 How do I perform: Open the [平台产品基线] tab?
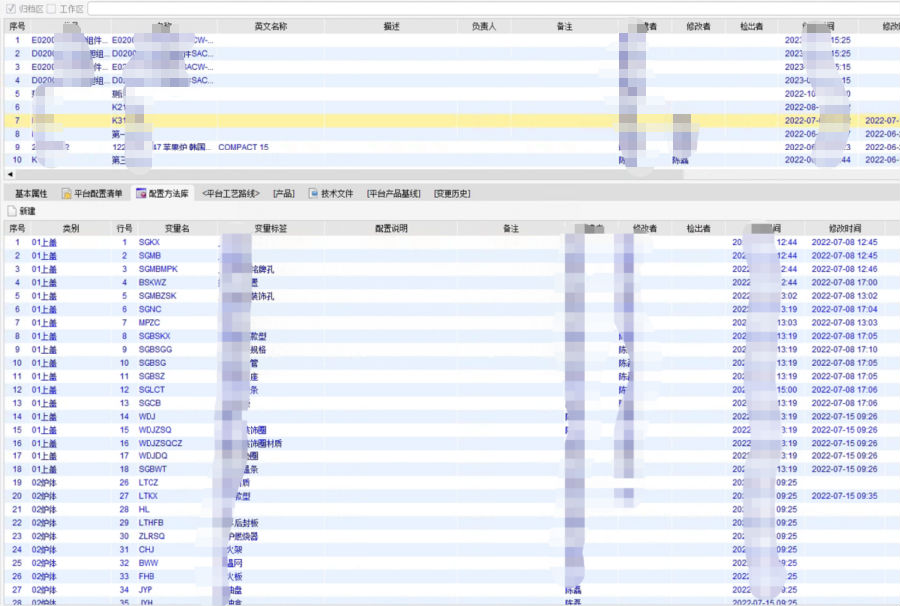click(x=394, y=194)
